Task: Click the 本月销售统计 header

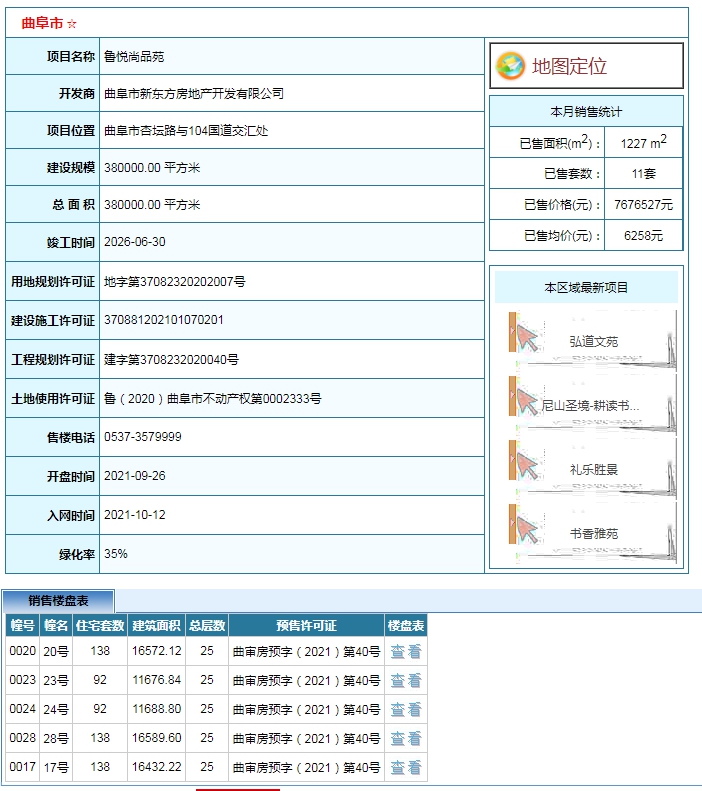Action: [587, 111]
